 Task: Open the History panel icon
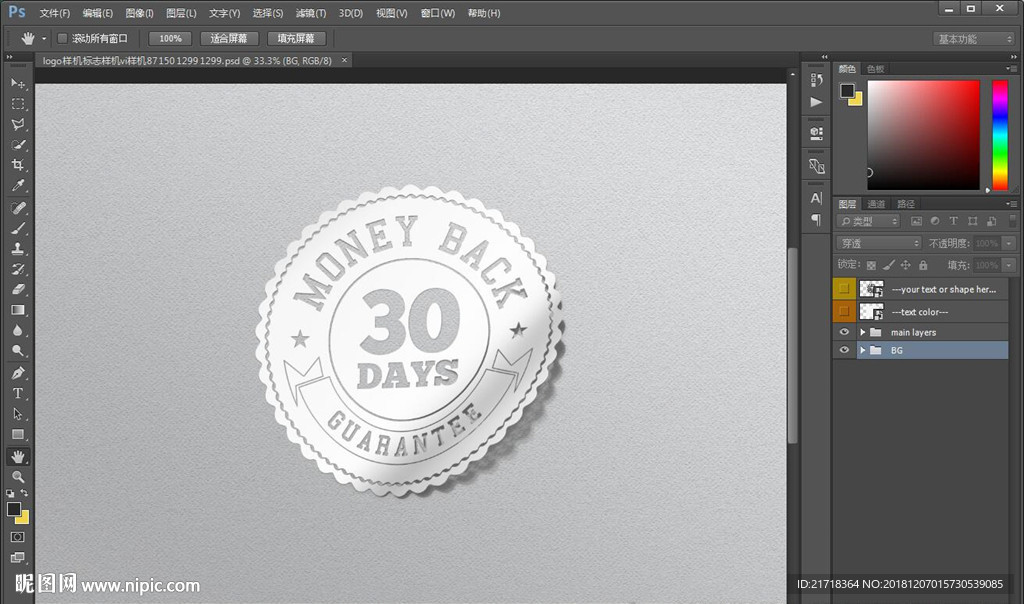click(x=817, y=80)
